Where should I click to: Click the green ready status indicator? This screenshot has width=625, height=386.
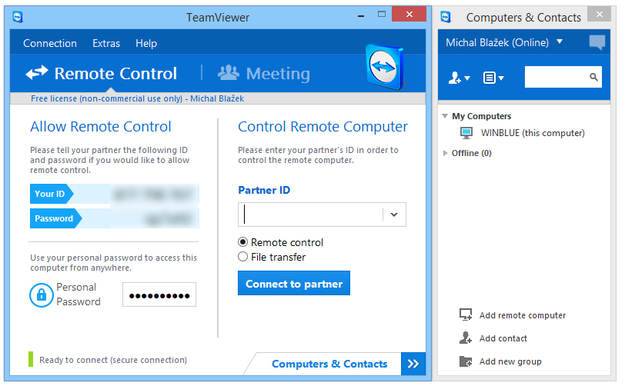pyautogui.click(x=31, y=359)
